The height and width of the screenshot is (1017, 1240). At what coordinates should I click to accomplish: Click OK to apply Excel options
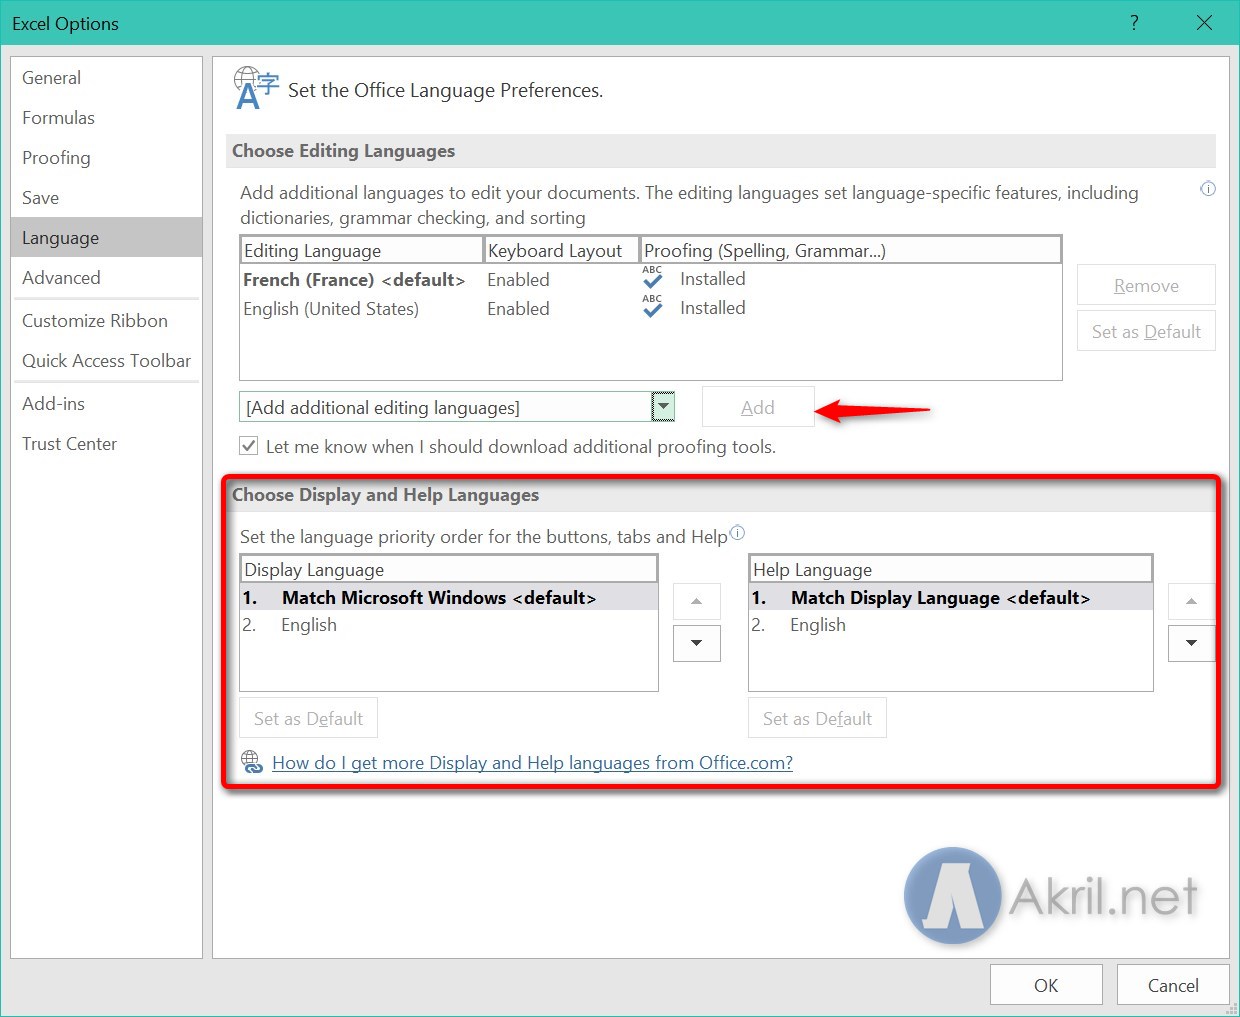point(1046,985)
